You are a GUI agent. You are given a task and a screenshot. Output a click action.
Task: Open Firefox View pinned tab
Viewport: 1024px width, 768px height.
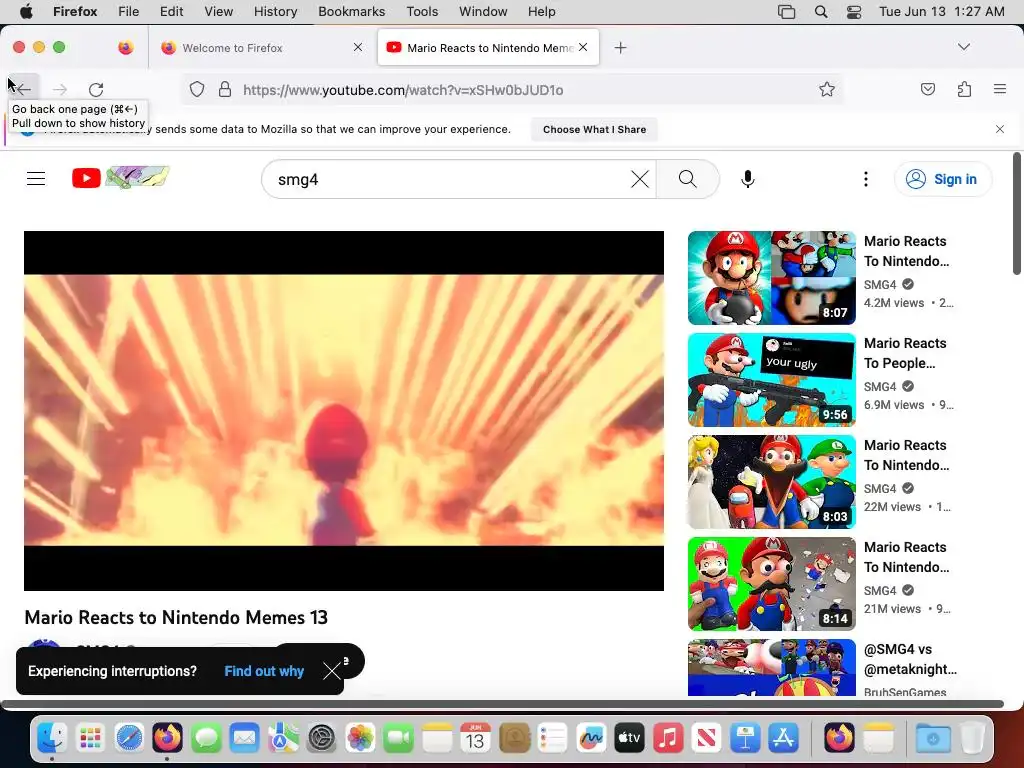point(126,48)
